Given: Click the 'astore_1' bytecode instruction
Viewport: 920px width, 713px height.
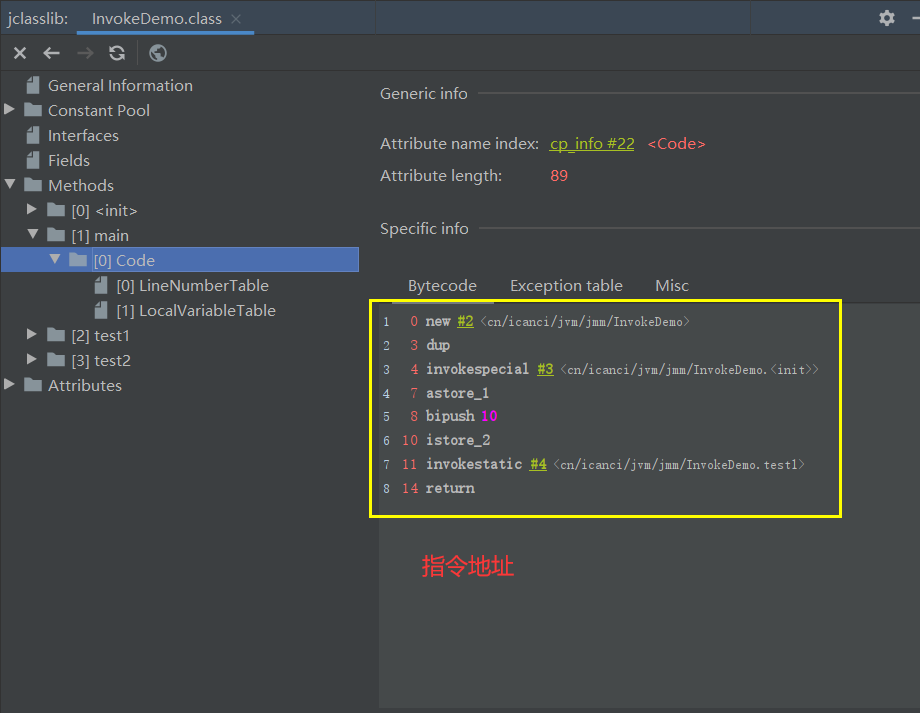Looking at the screenshot, I should tap(458, 393).
